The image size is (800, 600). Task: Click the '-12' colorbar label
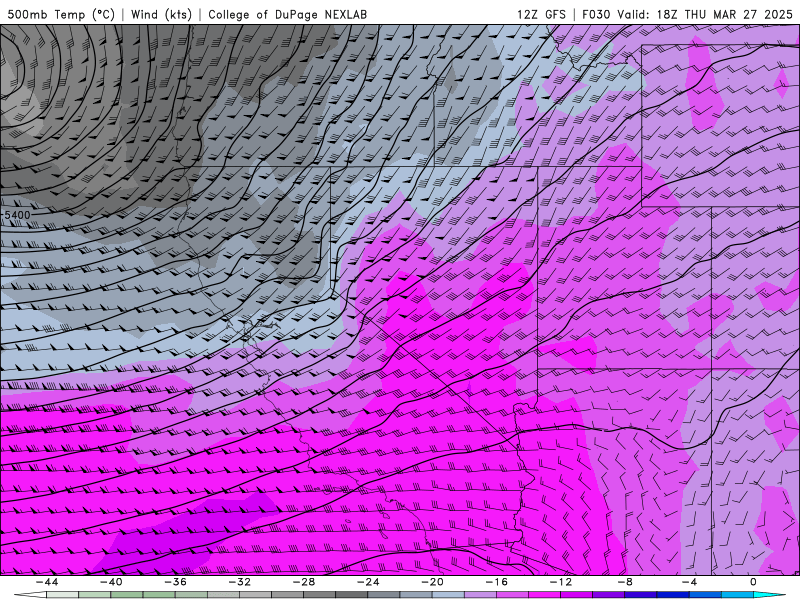(561, 582)
